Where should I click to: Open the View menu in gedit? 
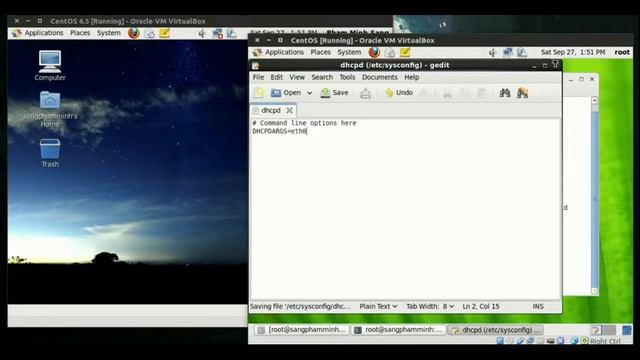[x=297, y=77]
